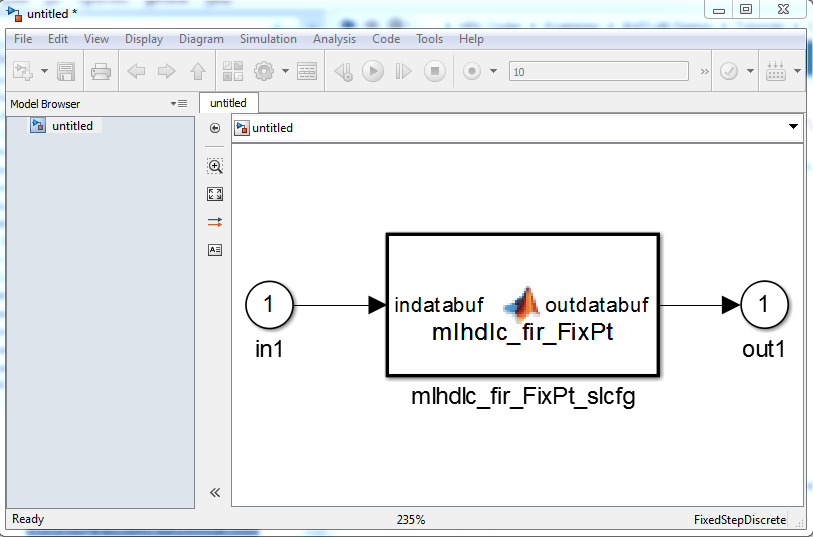The width and height of the screenshot is (813, 537).
Task: Open the Tools menu
Action: pyautogui.click(x=429, y=39)
